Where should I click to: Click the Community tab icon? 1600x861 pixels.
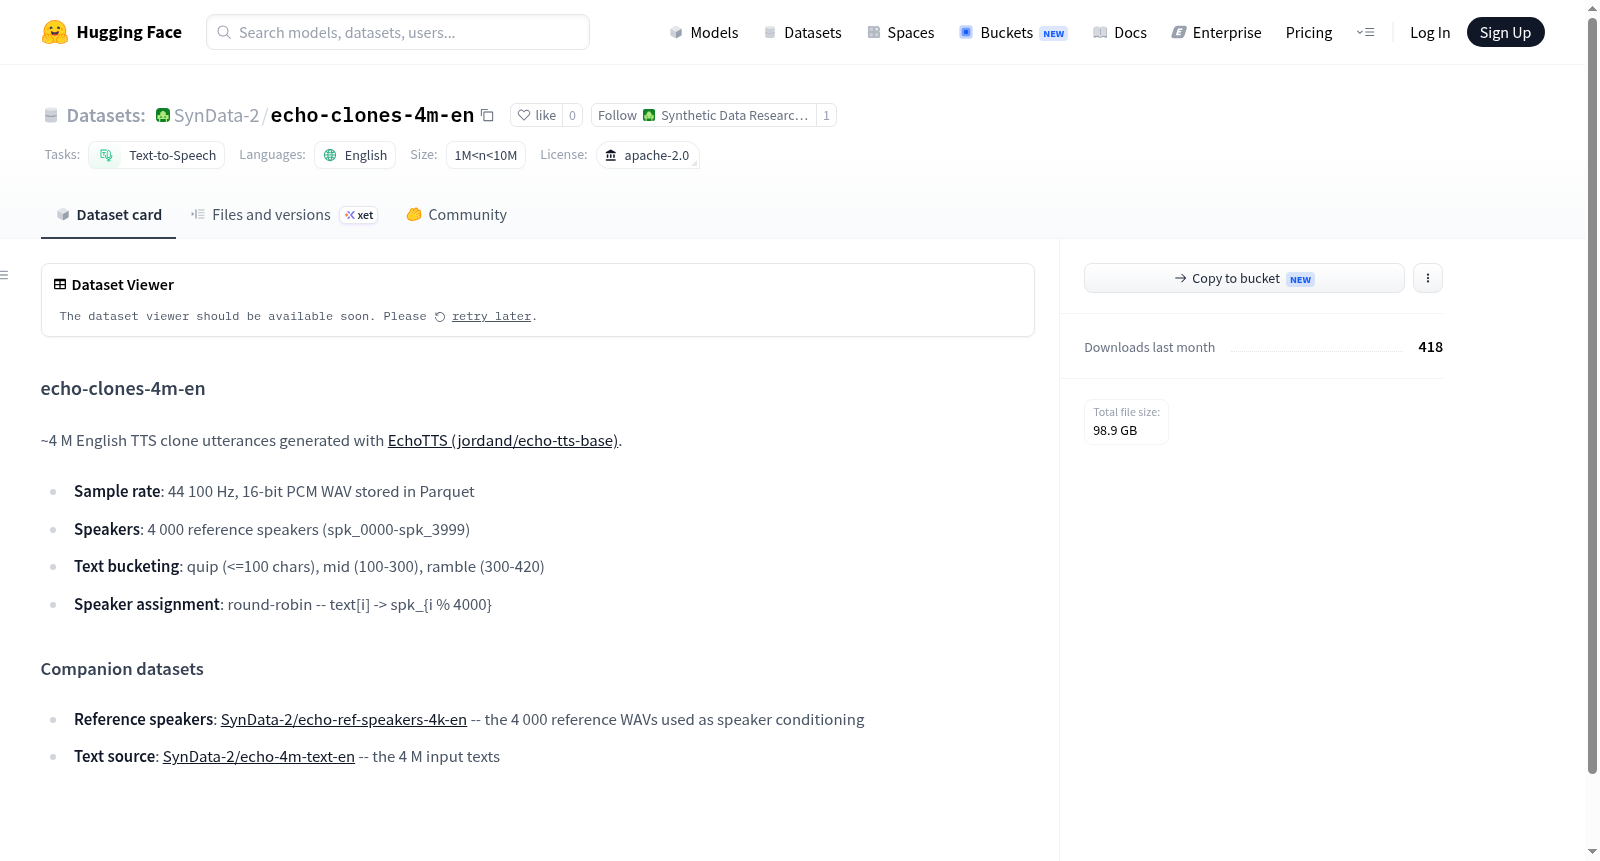click(414, 214)
